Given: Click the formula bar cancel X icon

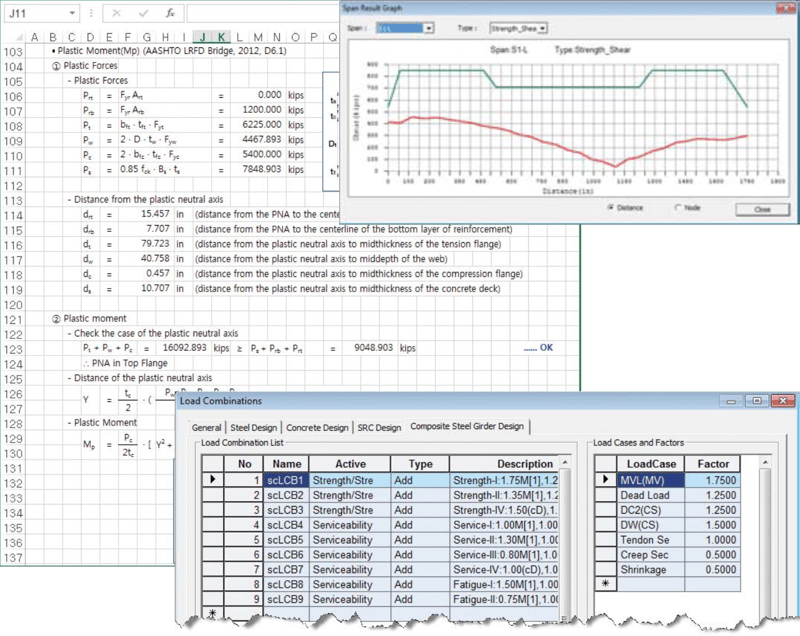Looking at the screenshot, I should 117,14.
